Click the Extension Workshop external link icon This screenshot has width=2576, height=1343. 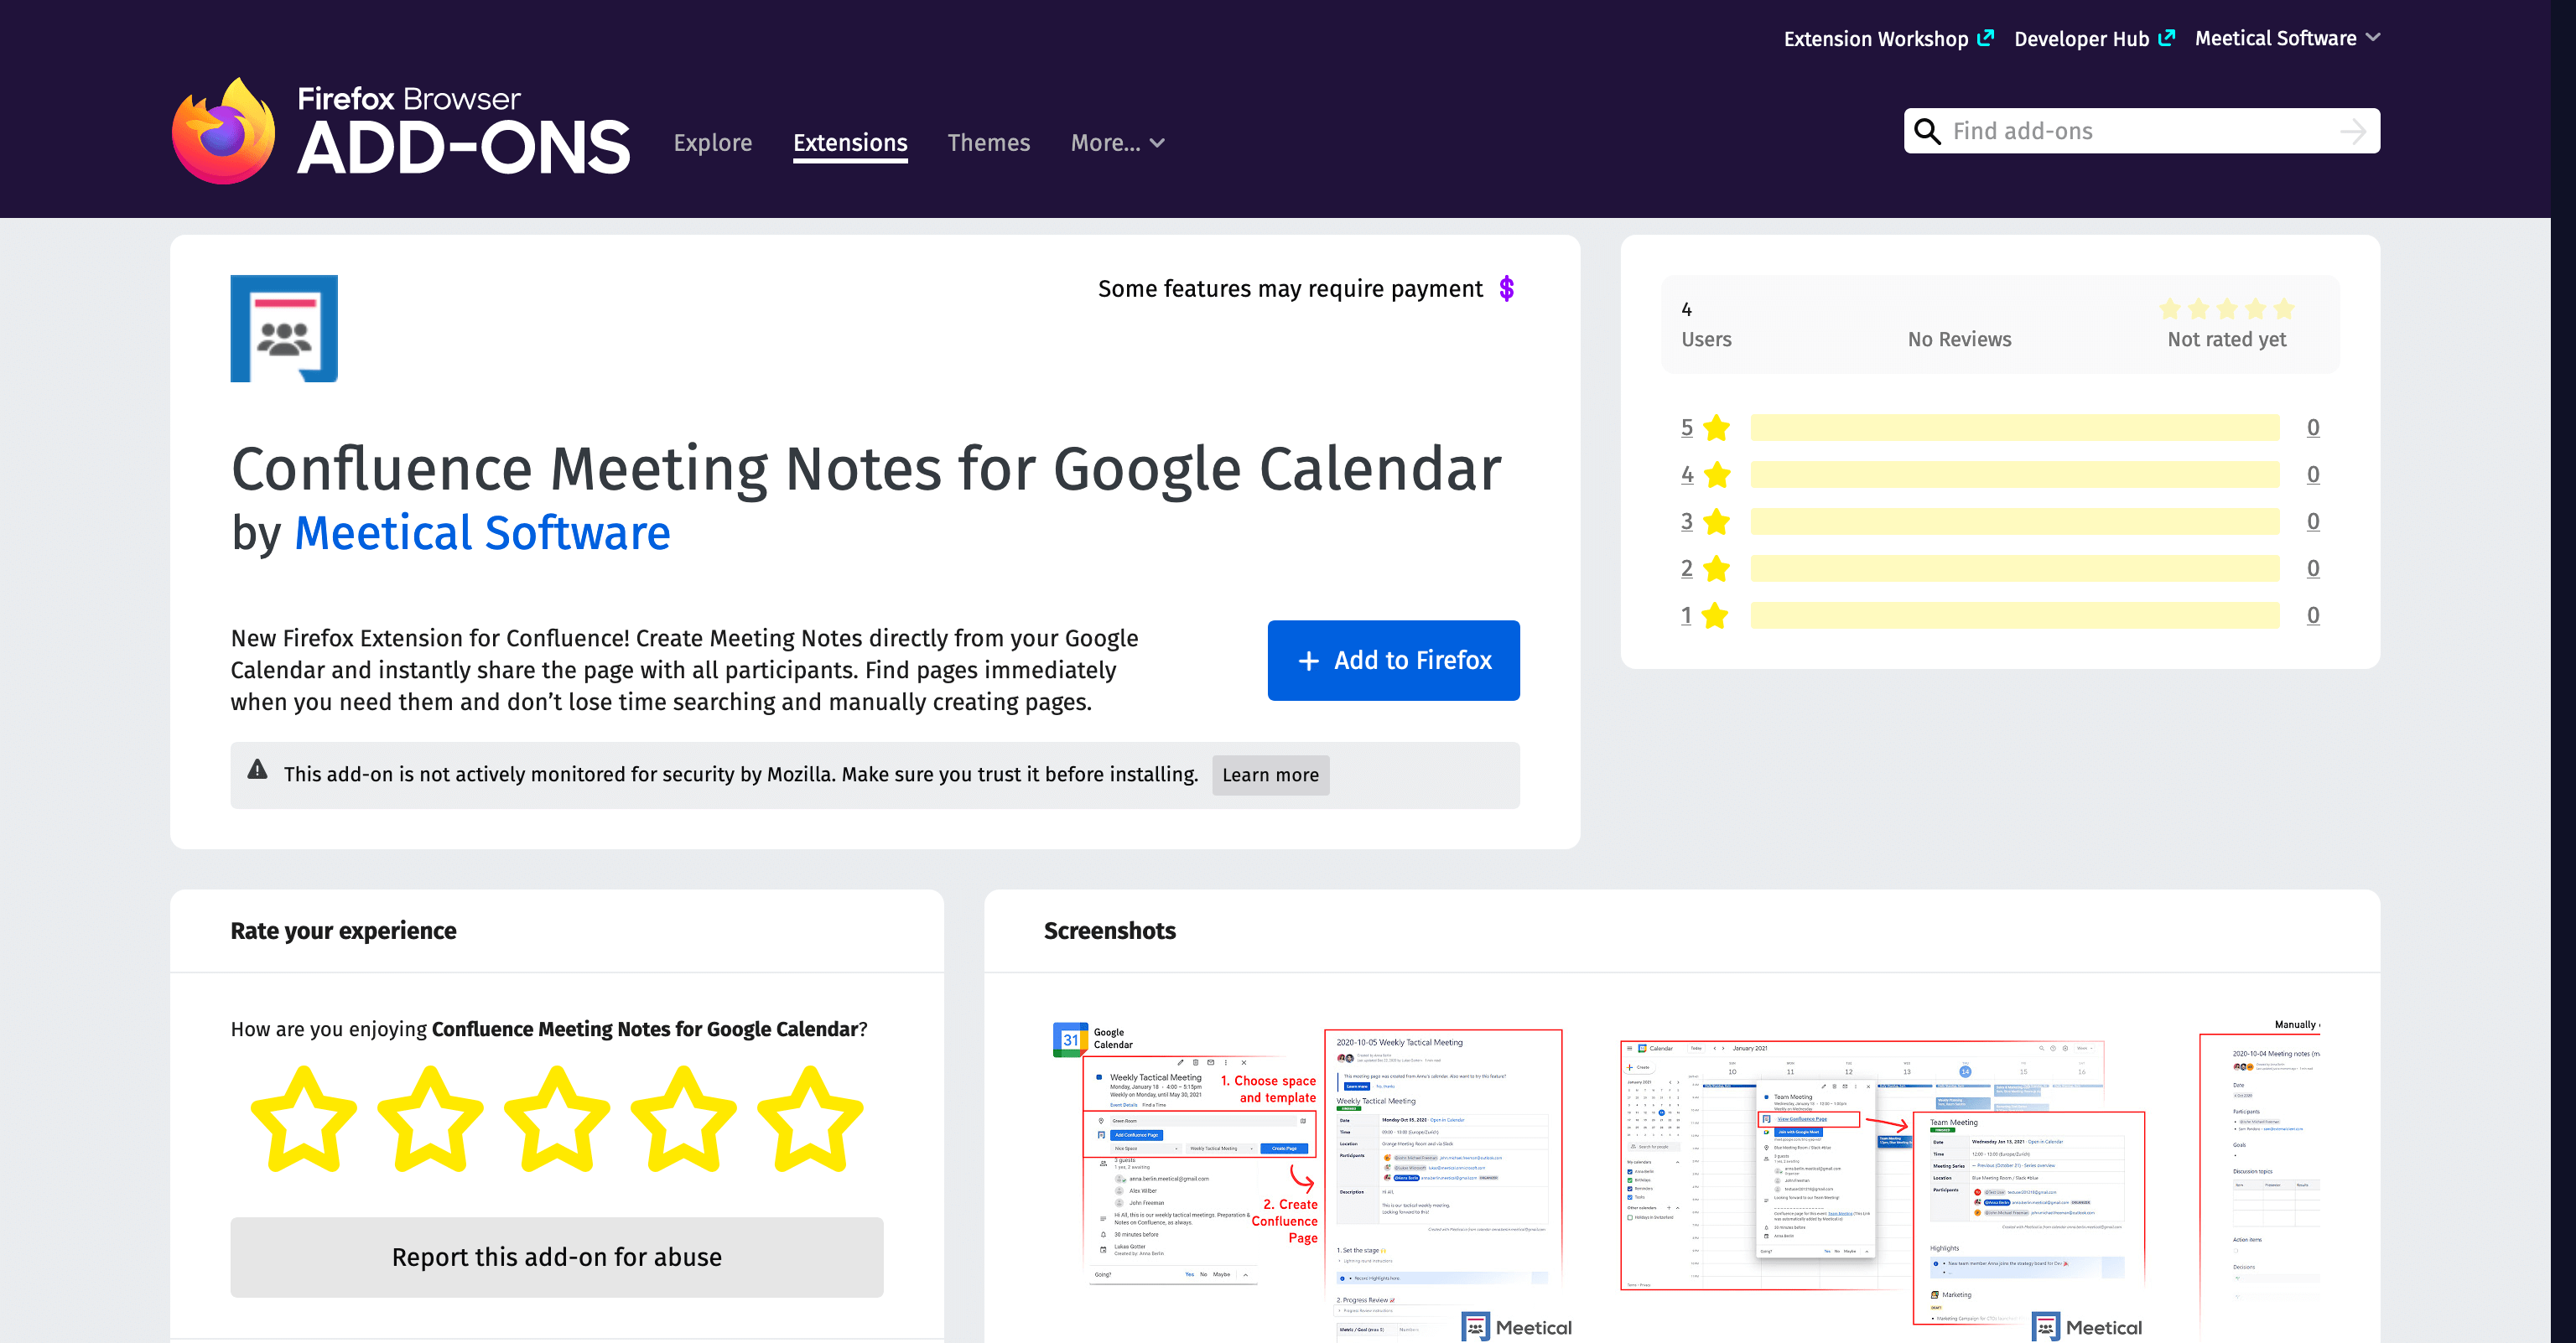[x=1986, y=38]
